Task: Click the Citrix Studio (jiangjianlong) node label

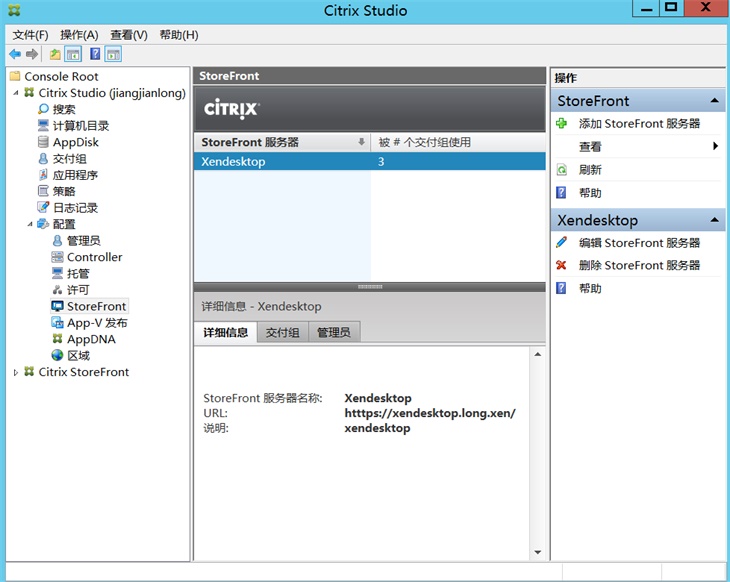Action: (x=112, y=93)
